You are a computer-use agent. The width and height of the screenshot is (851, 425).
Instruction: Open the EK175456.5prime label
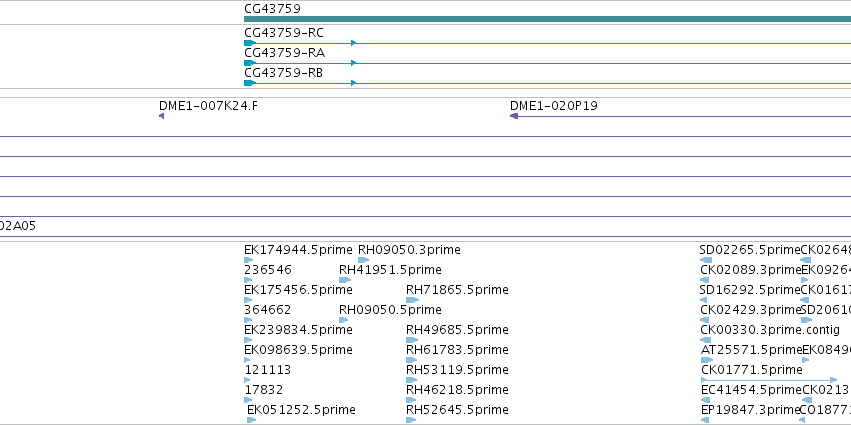tap(298, 290)
